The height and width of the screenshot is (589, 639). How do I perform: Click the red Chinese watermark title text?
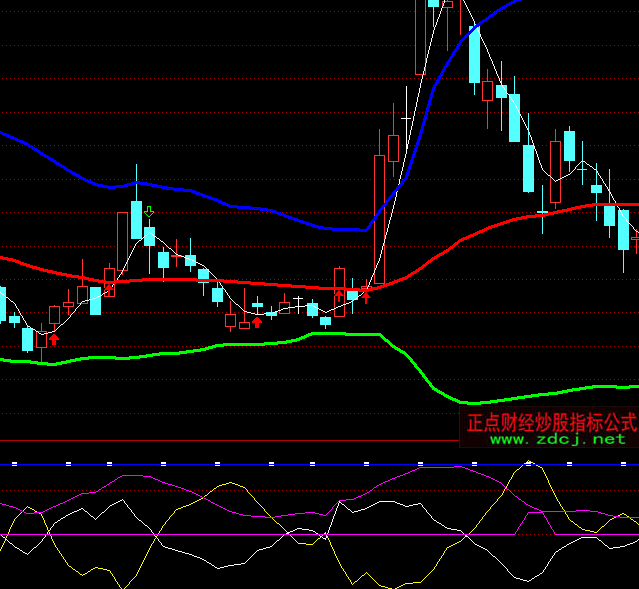click(x=551, y=422)
